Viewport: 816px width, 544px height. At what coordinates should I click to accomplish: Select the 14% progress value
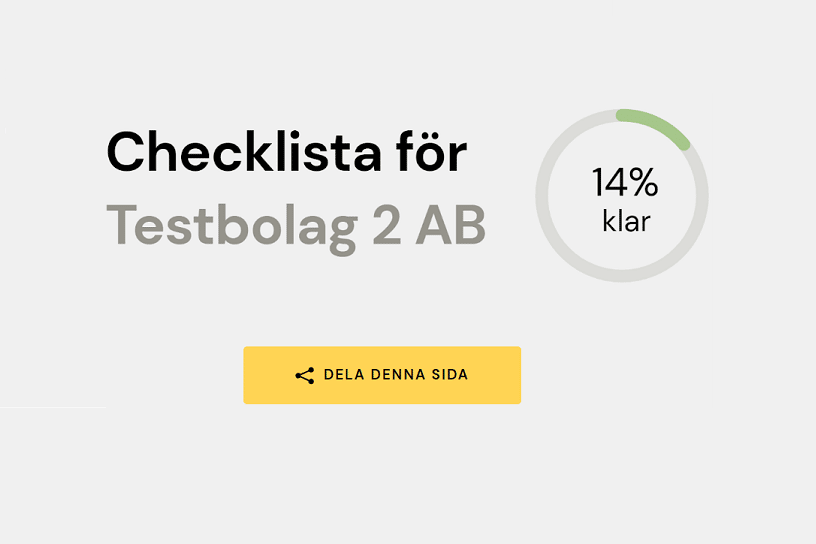click(x=625, y=184)
